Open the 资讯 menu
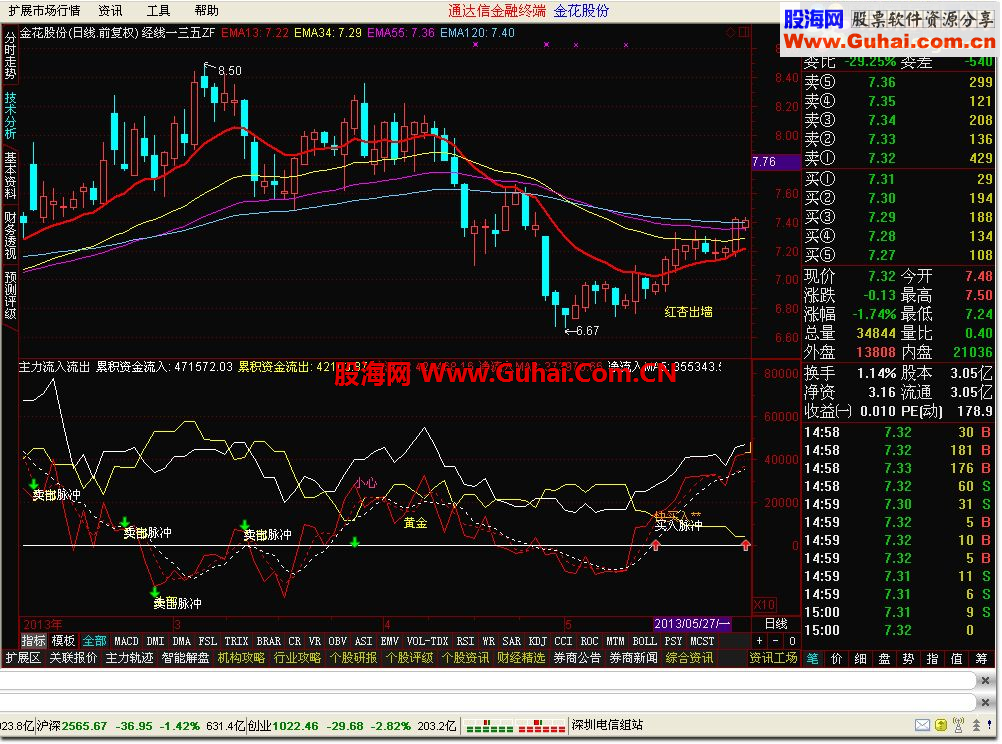This screenshot has width=1002, height=744. [x=110, y=11]
